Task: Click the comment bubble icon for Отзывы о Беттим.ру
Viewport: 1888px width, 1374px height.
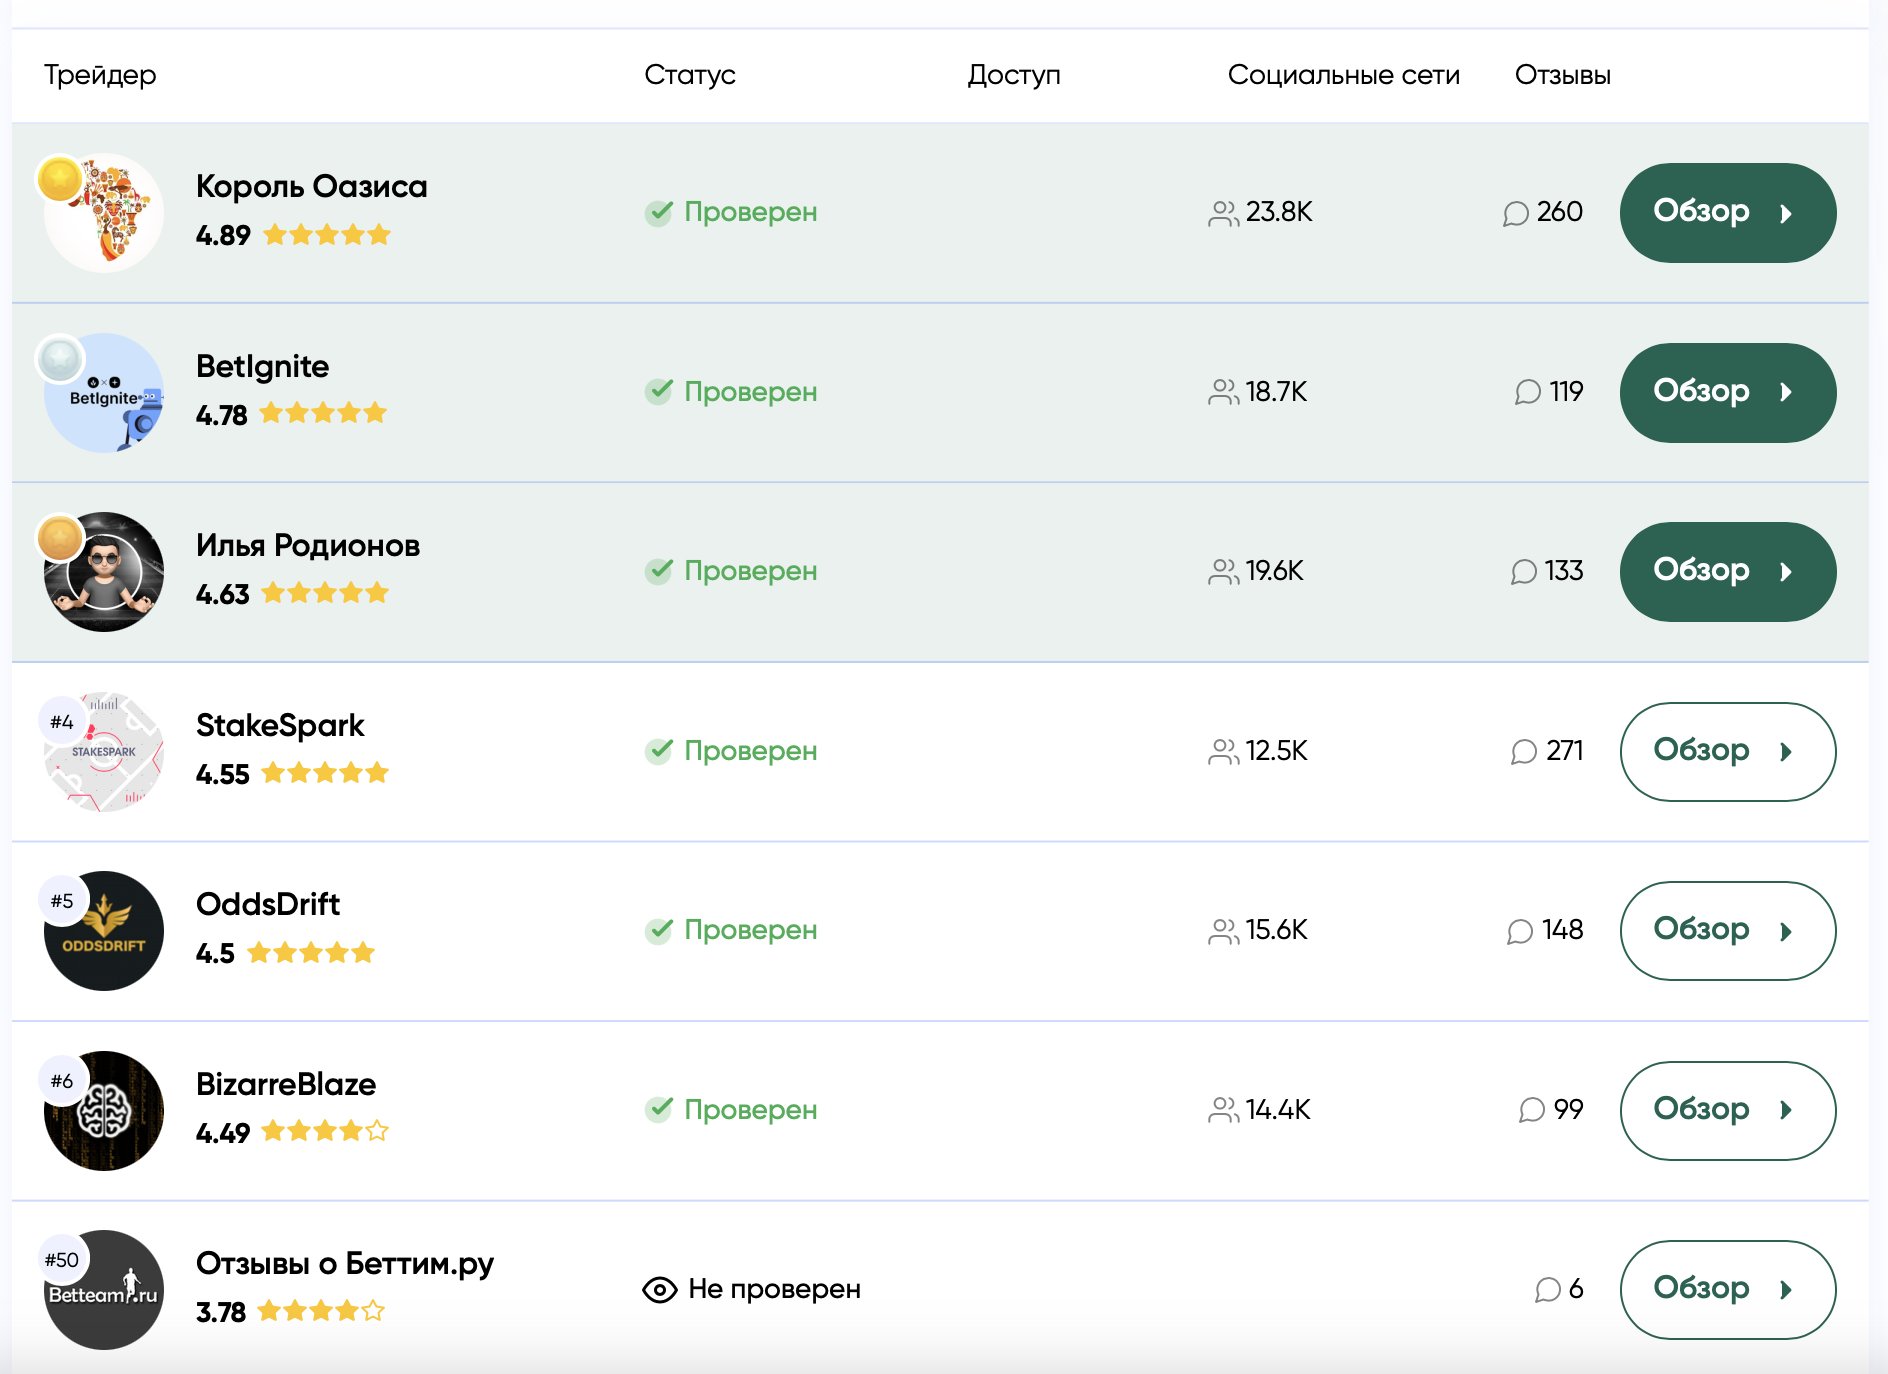Action: [1548, 1290]
